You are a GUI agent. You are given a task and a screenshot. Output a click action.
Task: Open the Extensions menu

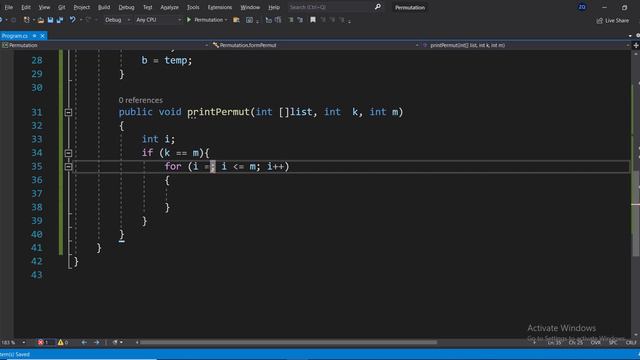pyautogui.click(x=220, y=7)
